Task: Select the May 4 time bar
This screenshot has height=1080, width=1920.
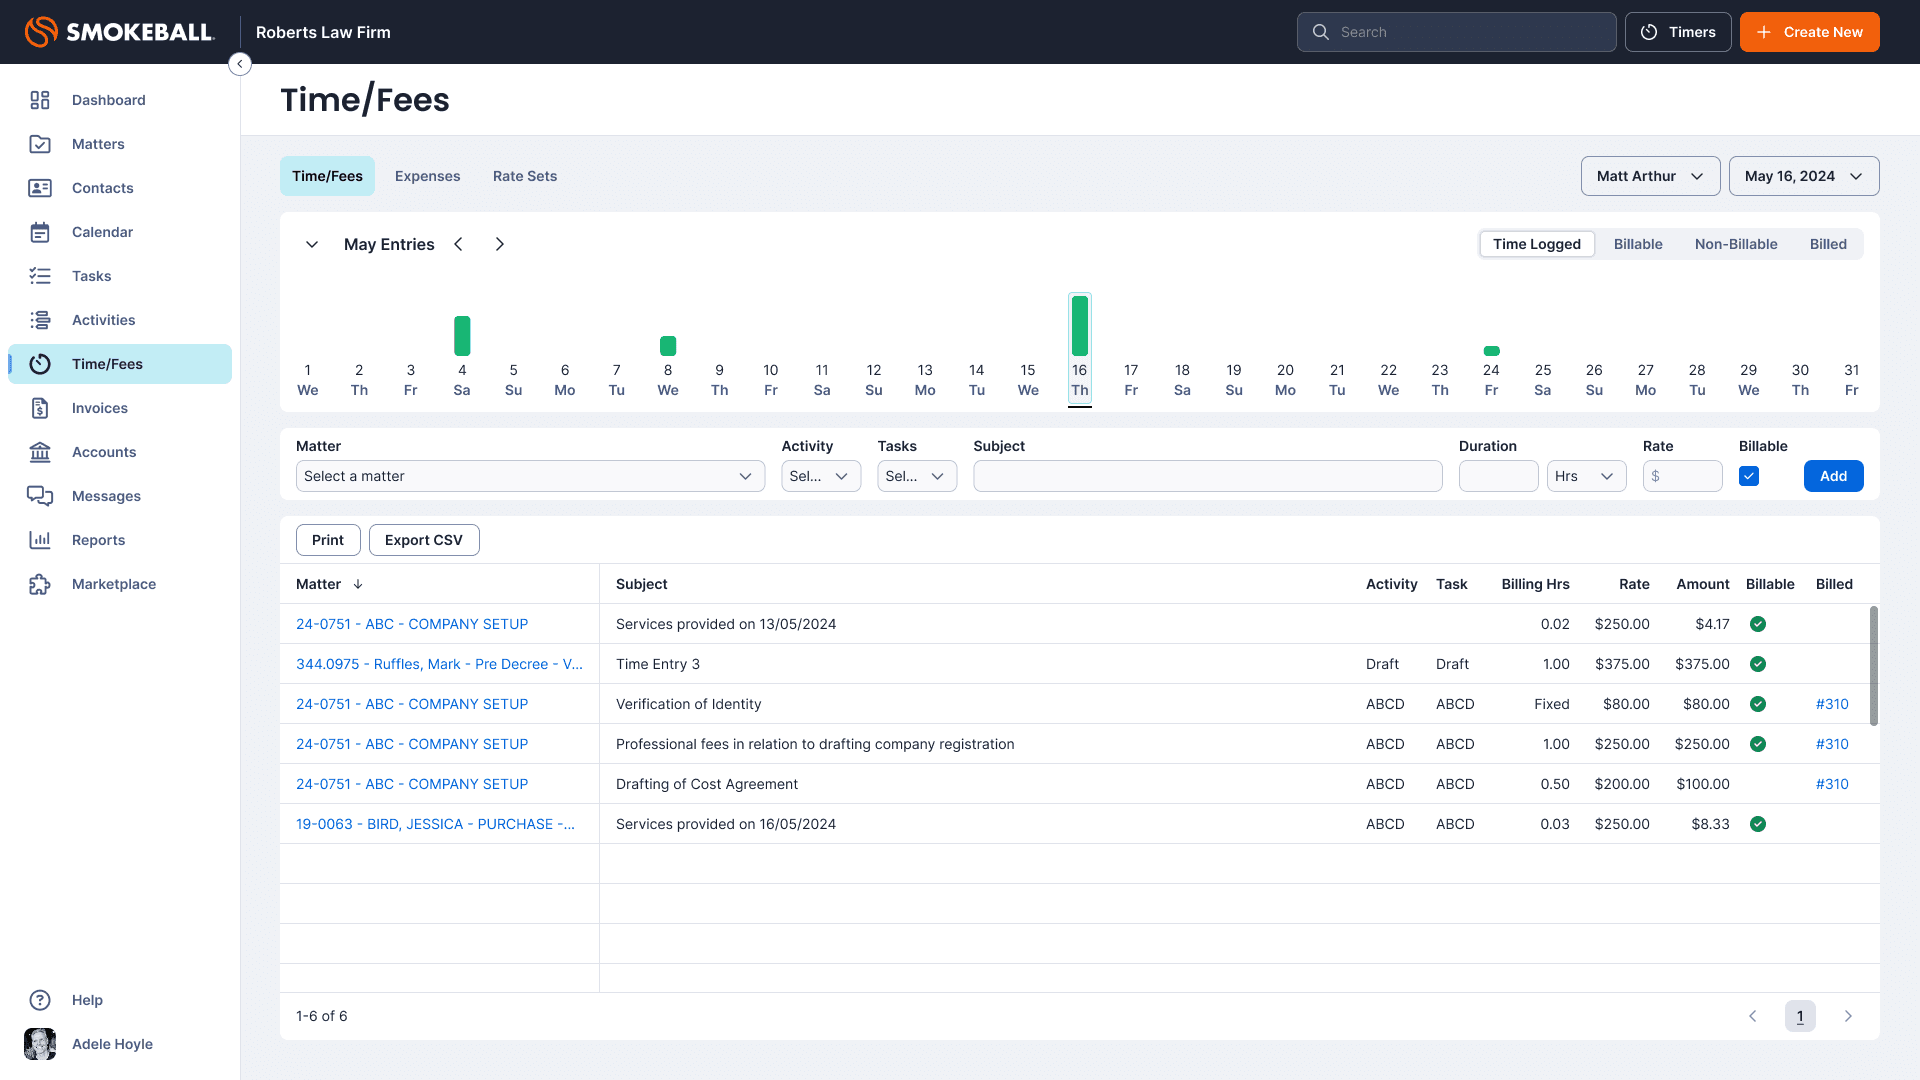Action: pyautogui.click(x=462, y=336)
